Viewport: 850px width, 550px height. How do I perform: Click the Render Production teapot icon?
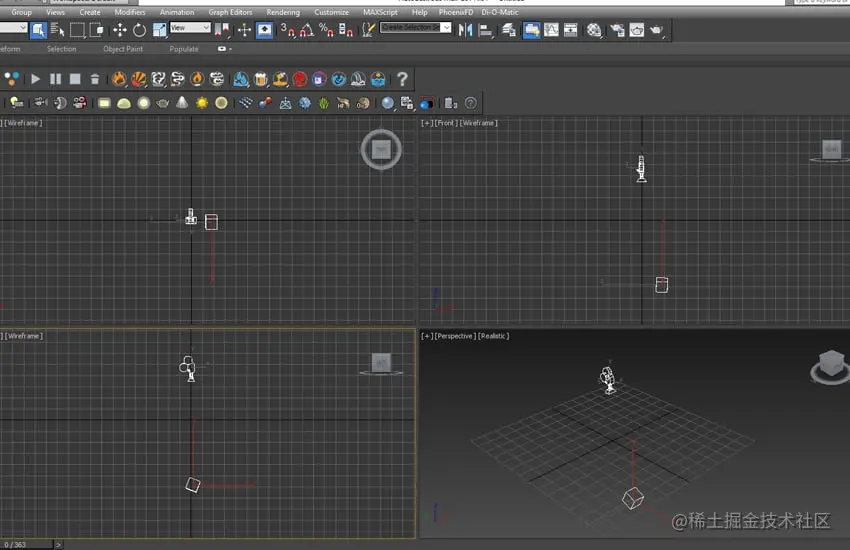click(657, 30)
